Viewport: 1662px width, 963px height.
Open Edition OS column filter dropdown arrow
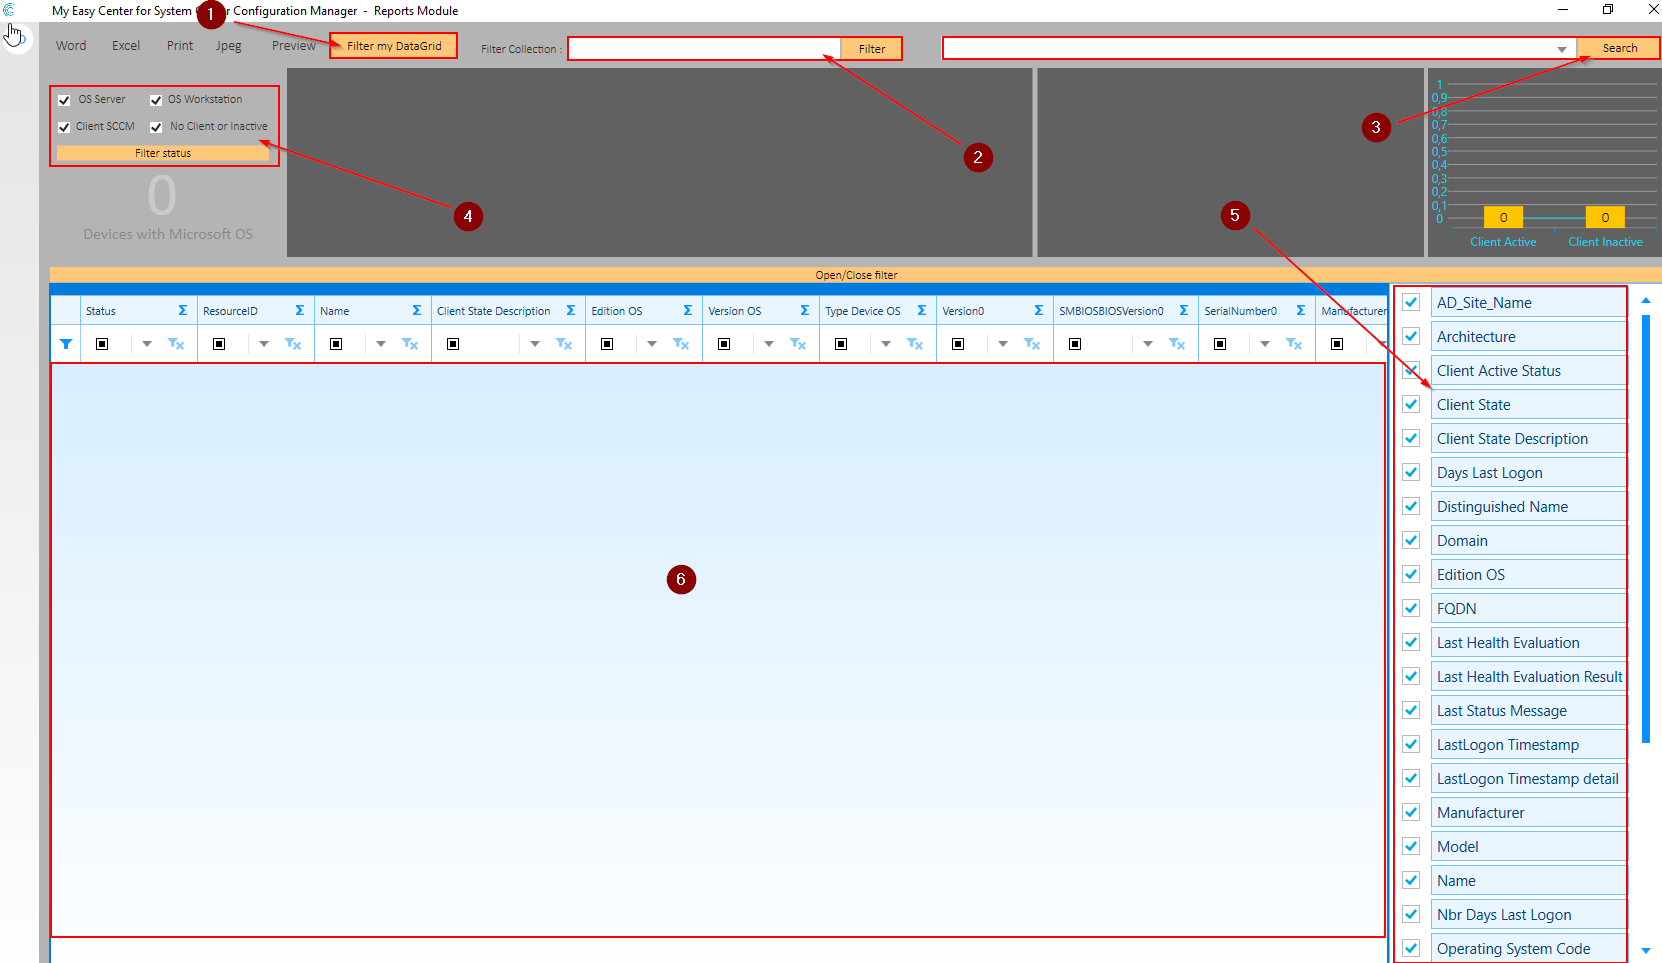pos(652,344)
